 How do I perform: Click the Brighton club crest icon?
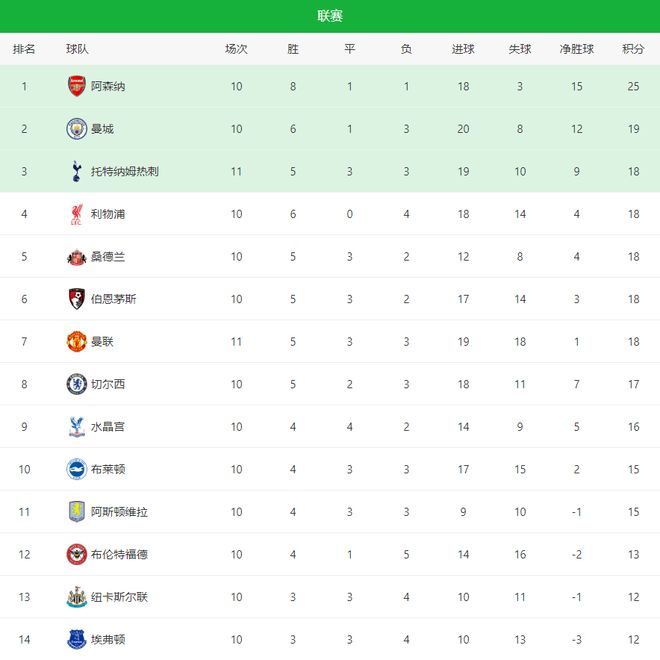click(76, 469)
